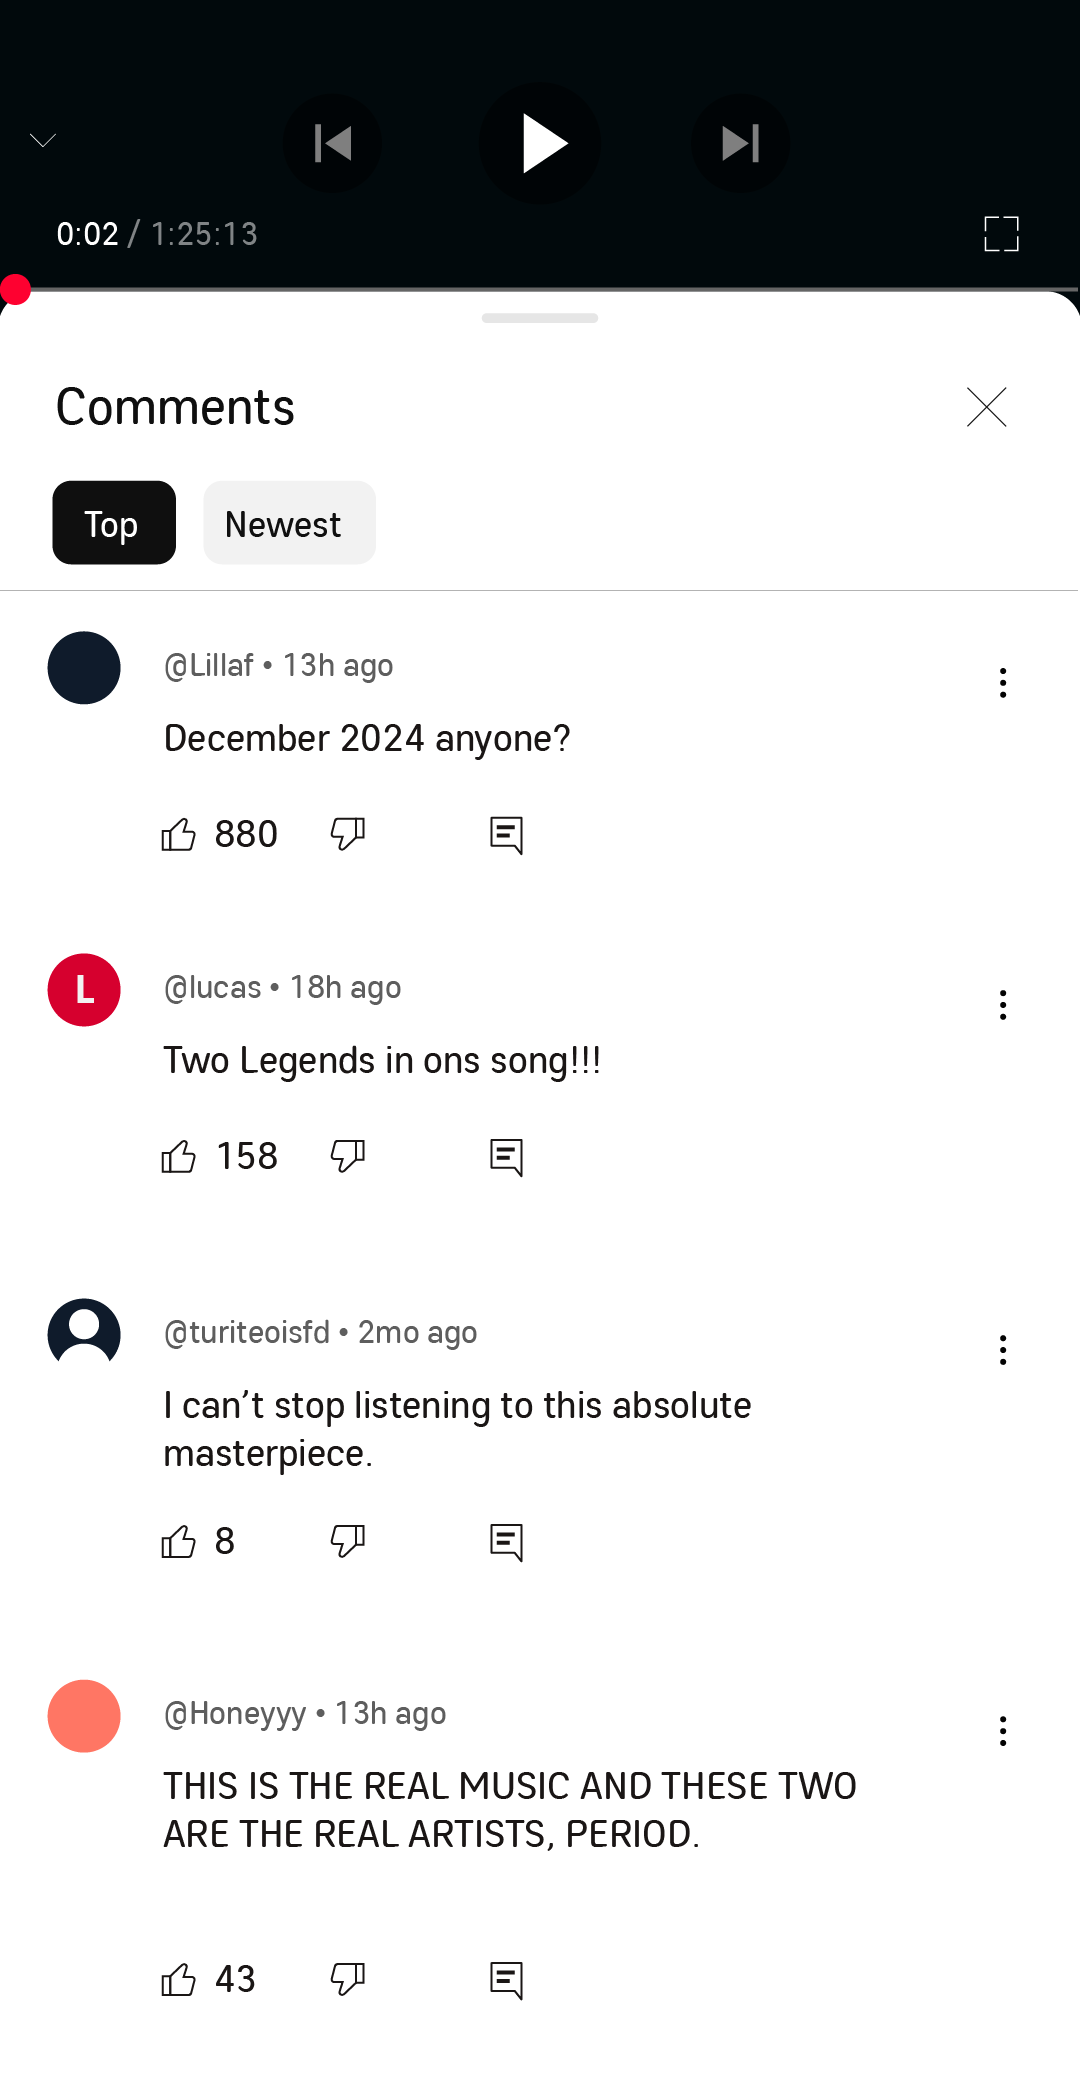
Task: Like the @Honeyyy REAL MUSIC comment
Action: tap(179, 1979)
